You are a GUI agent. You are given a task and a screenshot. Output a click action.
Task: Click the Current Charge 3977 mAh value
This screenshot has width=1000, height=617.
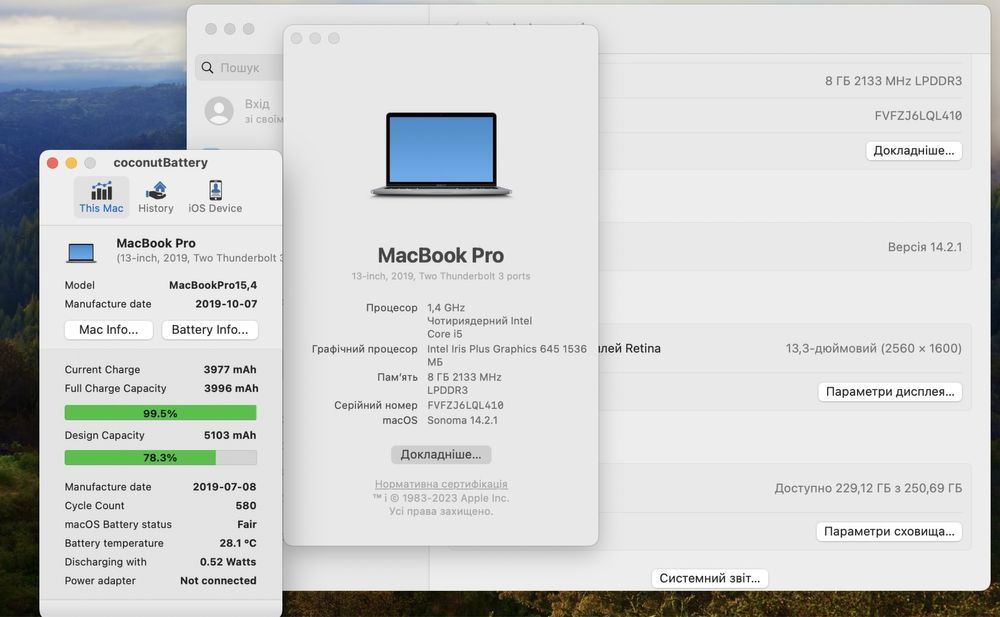point(230,369)
